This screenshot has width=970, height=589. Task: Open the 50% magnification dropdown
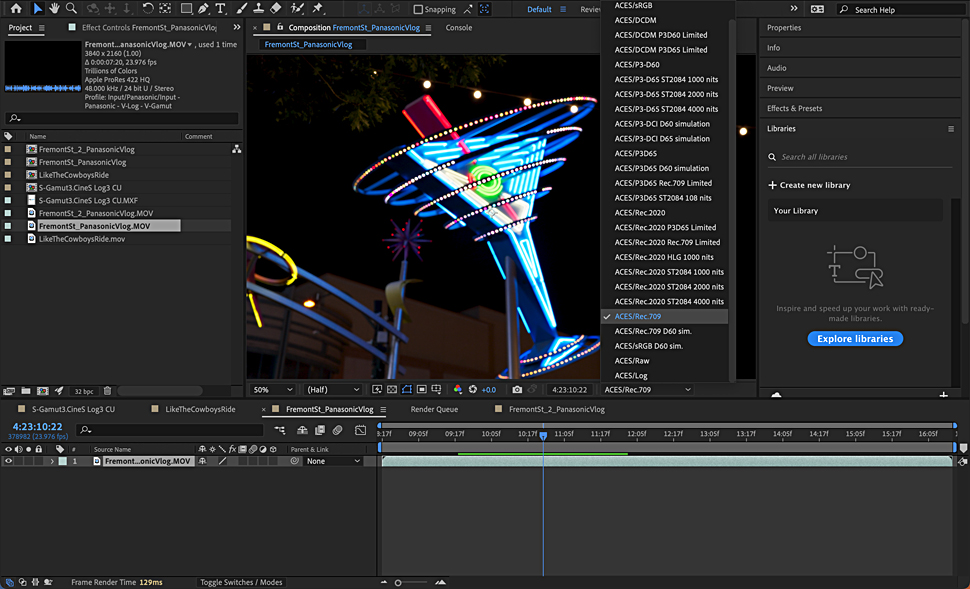[273, 390]
